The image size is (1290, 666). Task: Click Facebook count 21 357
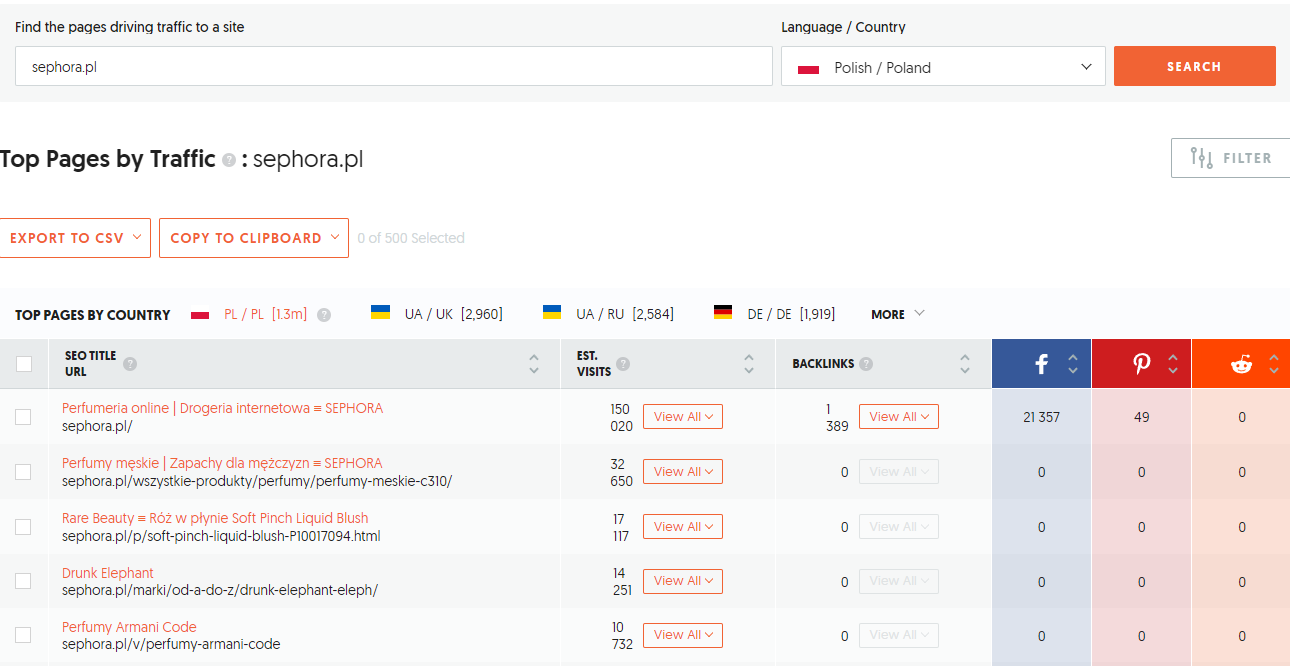1041,417
